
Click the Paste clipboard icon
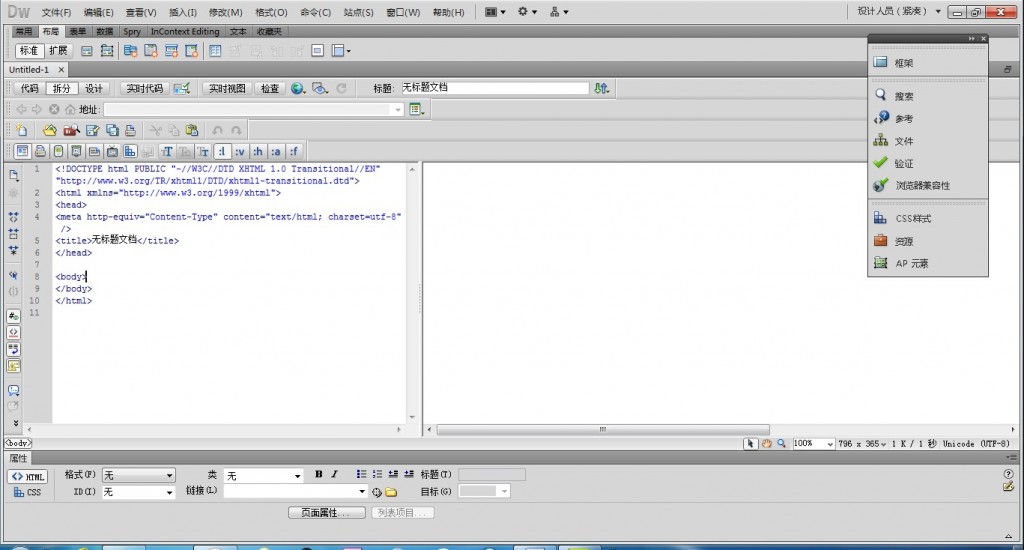pos(191,130)
